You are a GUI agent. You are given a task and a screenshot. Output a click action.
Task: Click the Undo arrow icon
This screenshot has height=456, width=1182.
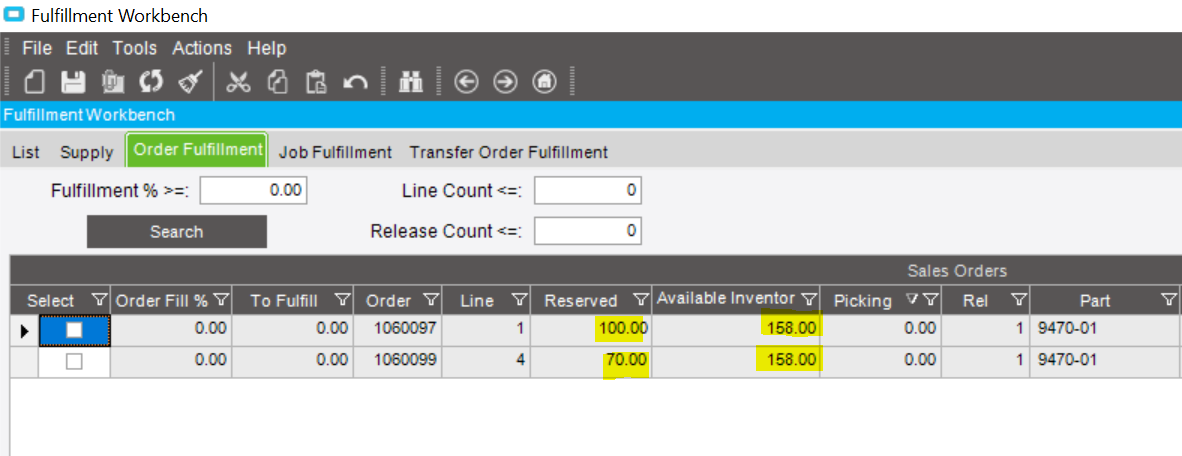(x=355, y=82)
